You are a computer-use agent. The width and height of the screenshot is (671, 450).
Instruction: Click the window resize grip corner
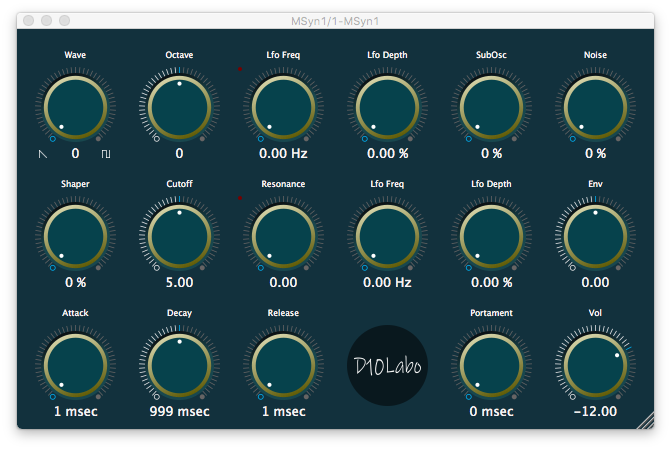click(646, 420)
